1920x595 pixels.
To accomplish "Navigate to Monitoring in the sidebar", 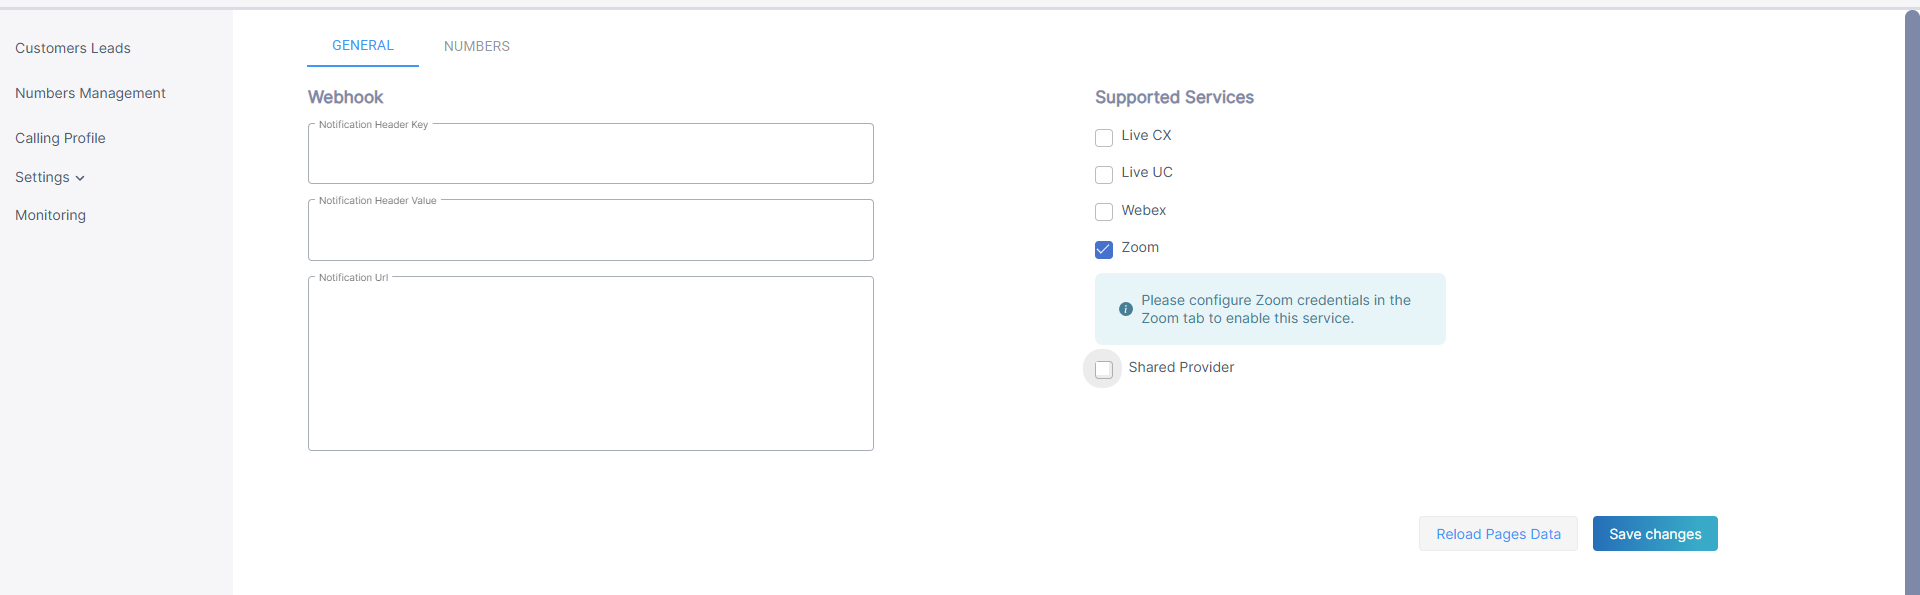I will 50,215.
